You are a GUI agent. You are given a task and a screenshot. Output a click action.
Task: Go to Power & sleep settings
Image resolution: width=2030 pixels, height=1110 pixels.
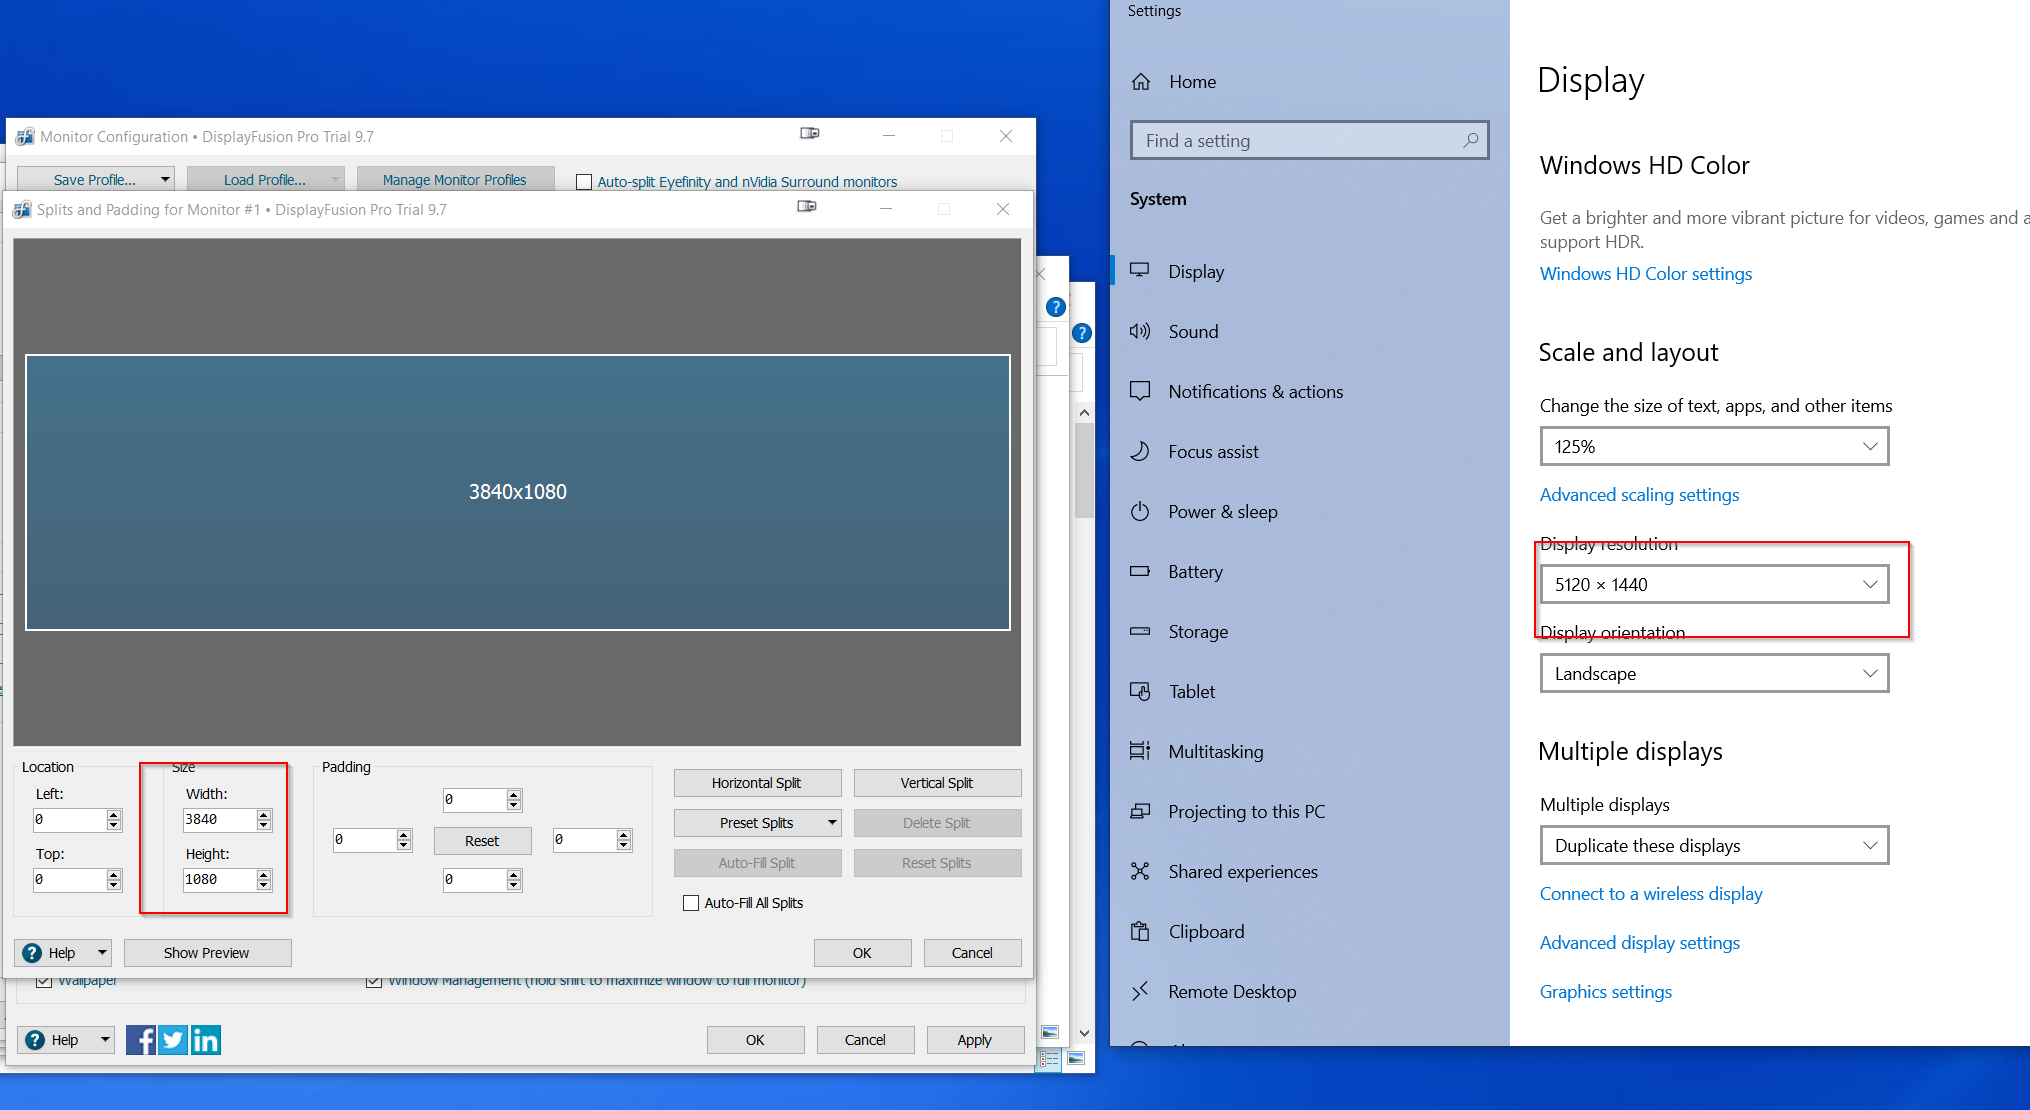pos(1222,512)
